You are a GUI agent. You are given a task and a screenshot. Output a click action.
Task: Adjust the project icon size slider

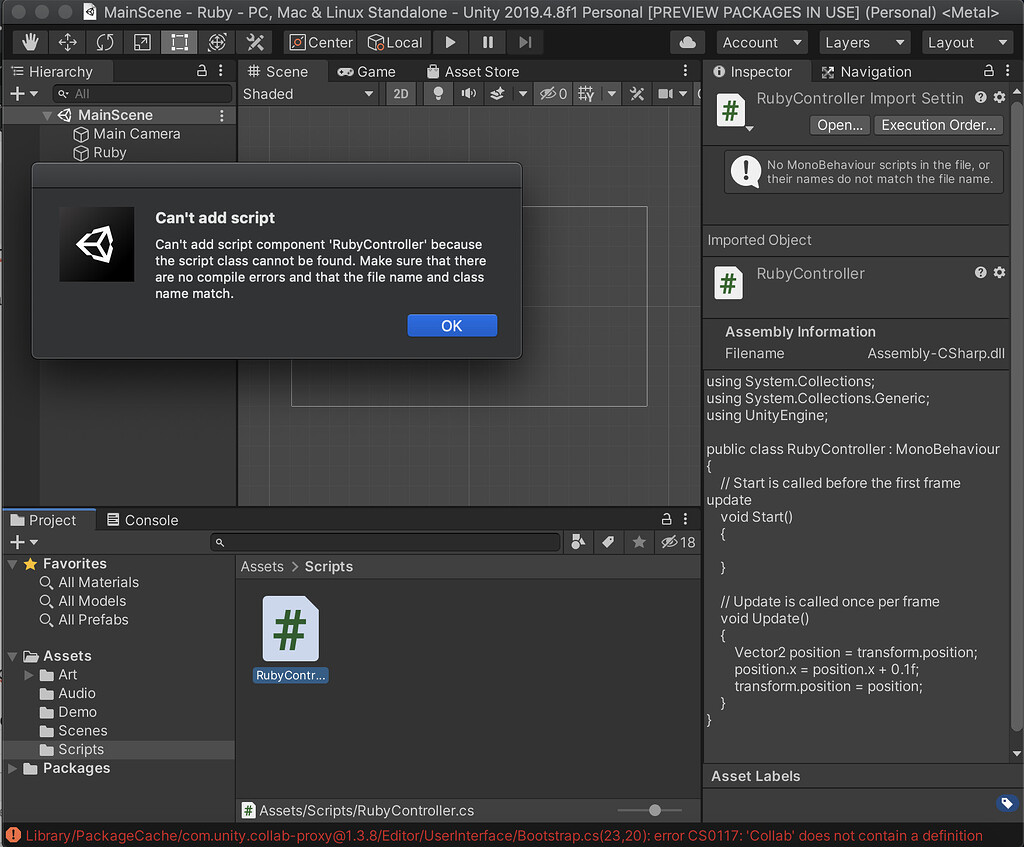pos(654,810)
